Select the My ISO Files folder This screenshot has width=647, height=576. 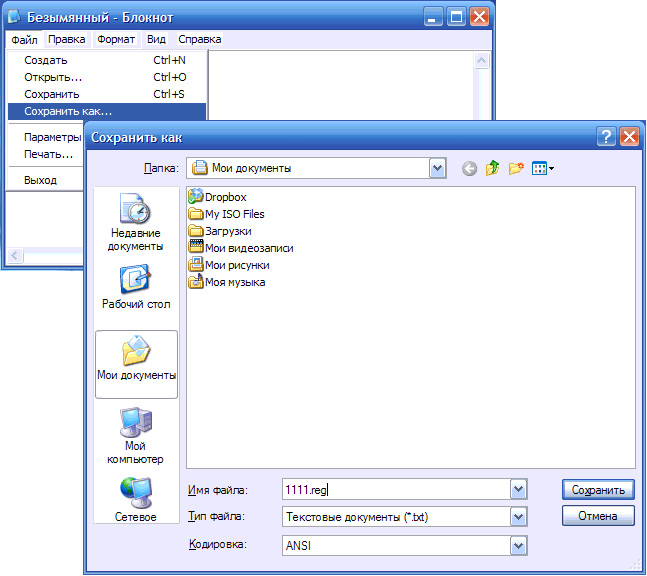pyautogui.click(x=226, y=214)
